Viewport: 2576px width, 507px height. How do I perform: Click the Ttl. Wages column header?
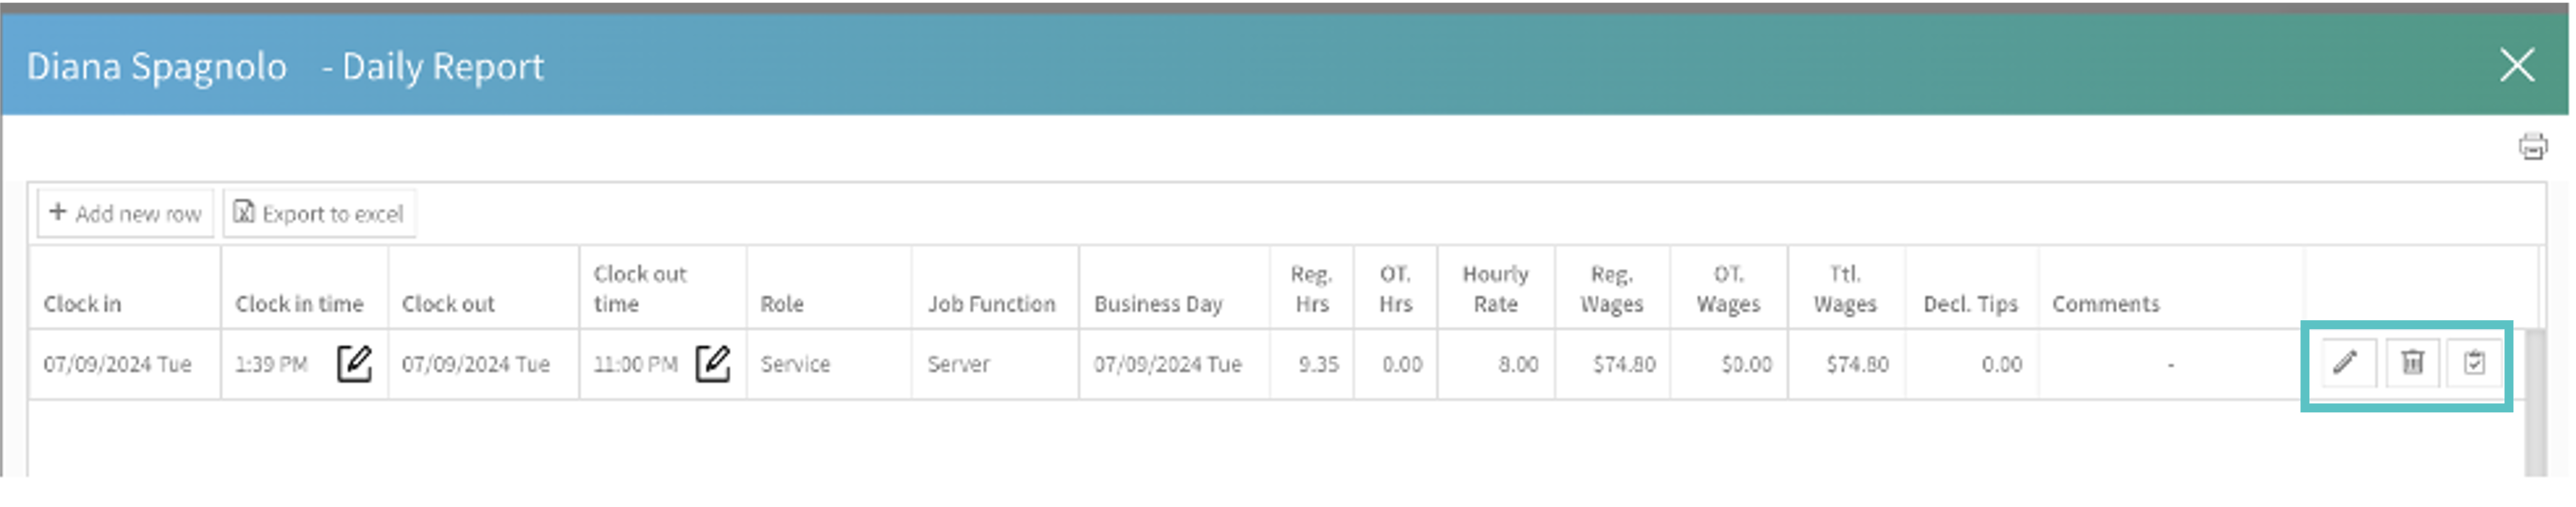coord(1845,289)
